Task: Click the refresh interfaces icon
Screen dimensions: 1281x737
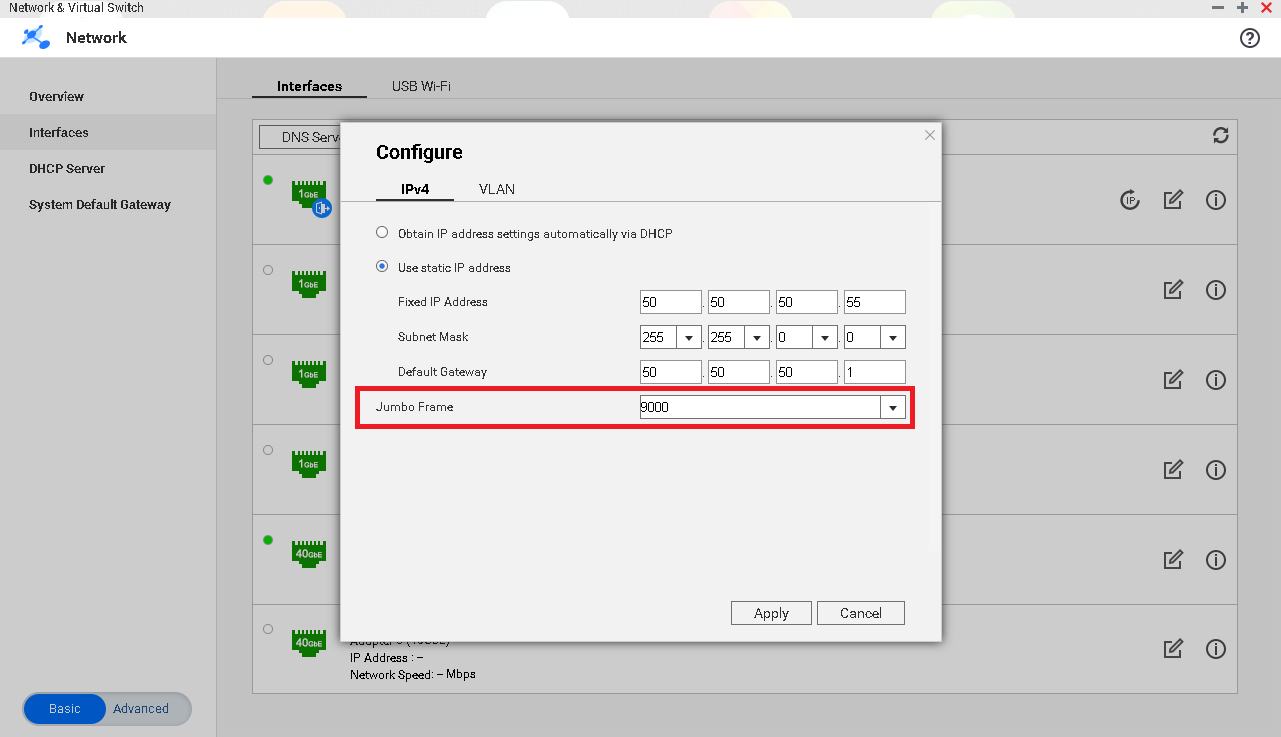Action: [1220, 136]
